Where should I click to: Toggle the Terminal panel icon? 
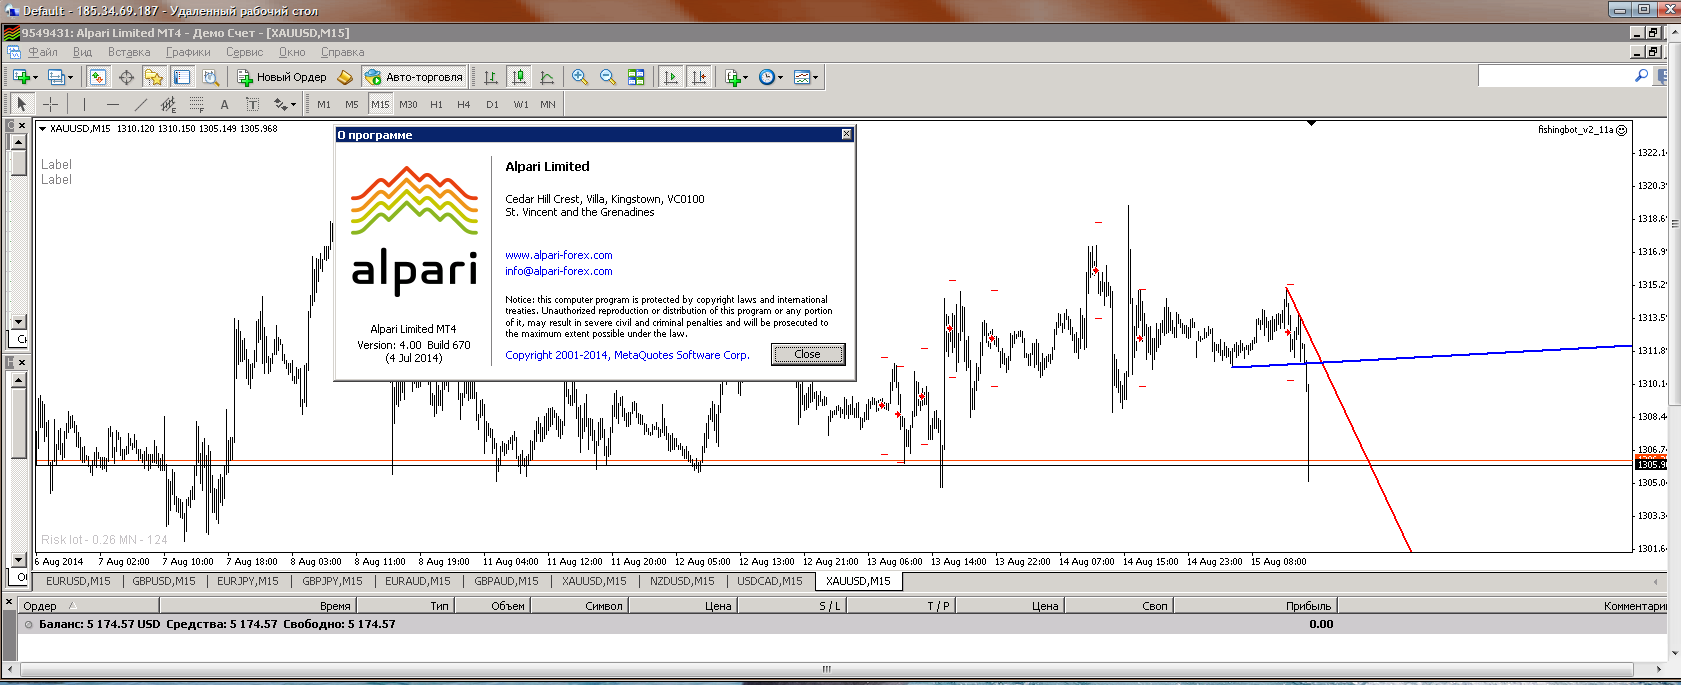tap(182, 77)
